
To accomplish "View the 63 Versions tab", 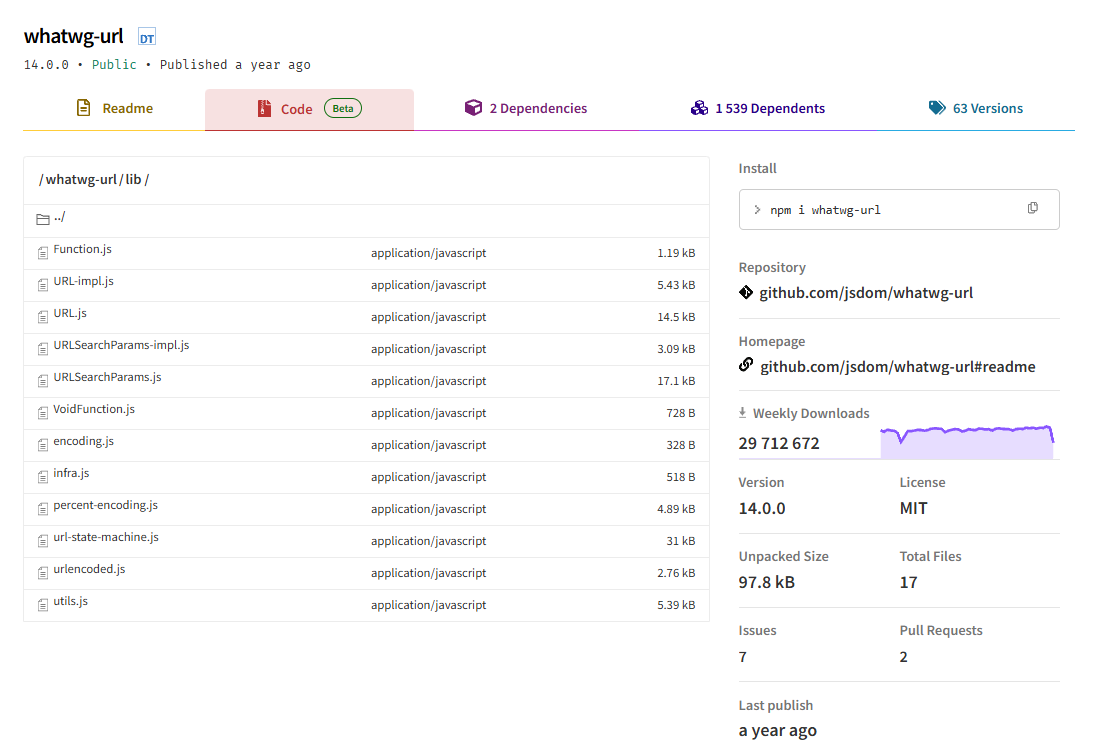I will tap(975, 109).
